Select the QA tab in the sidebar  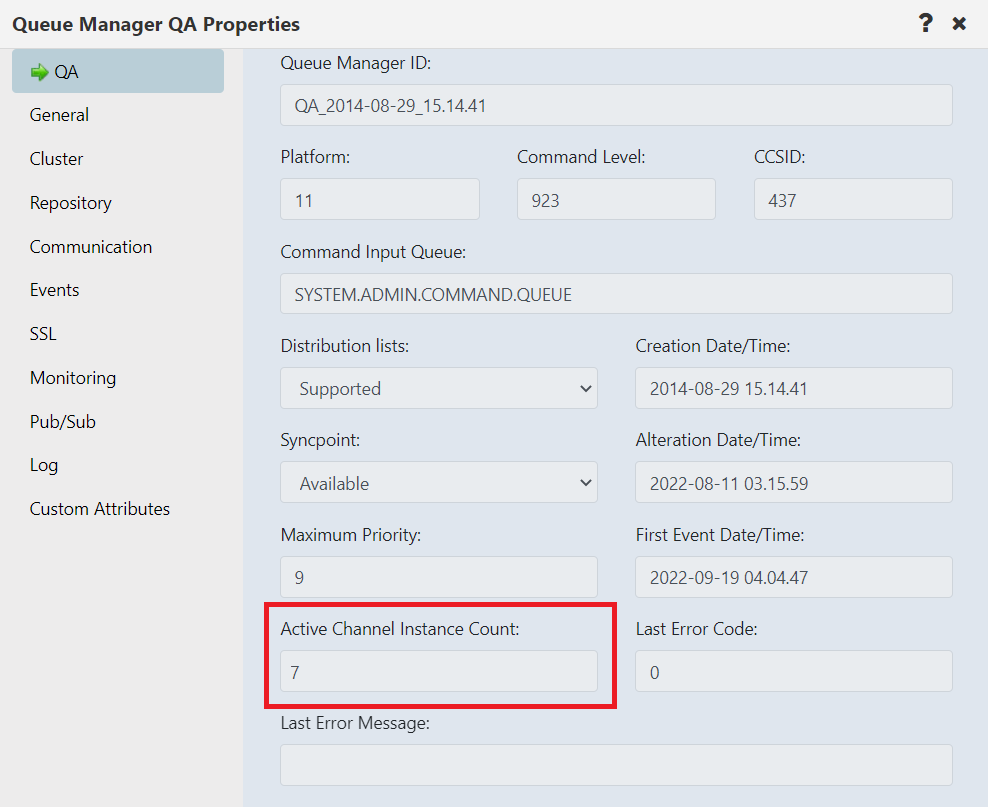coord(118,71)
